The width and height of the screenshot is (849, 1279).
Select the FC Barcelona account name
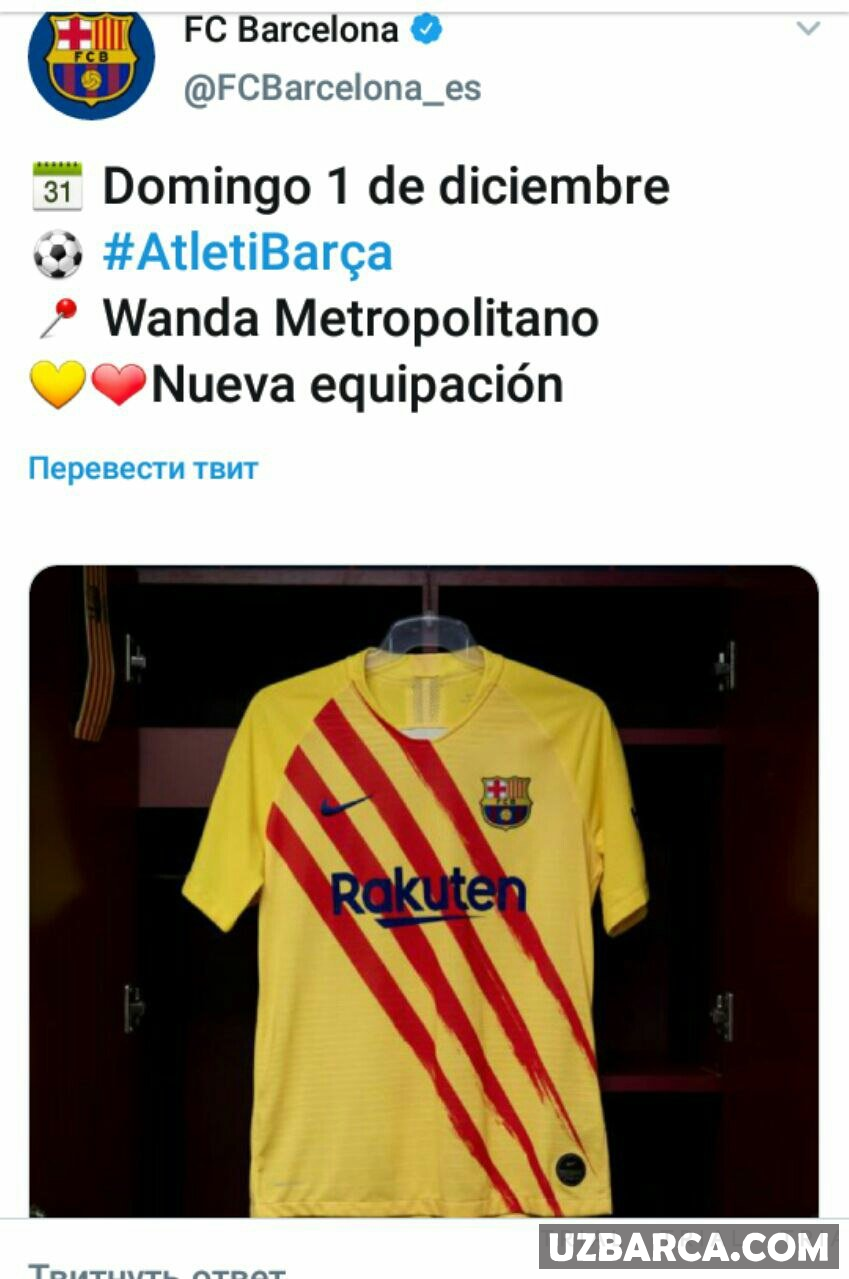(291, 31)
